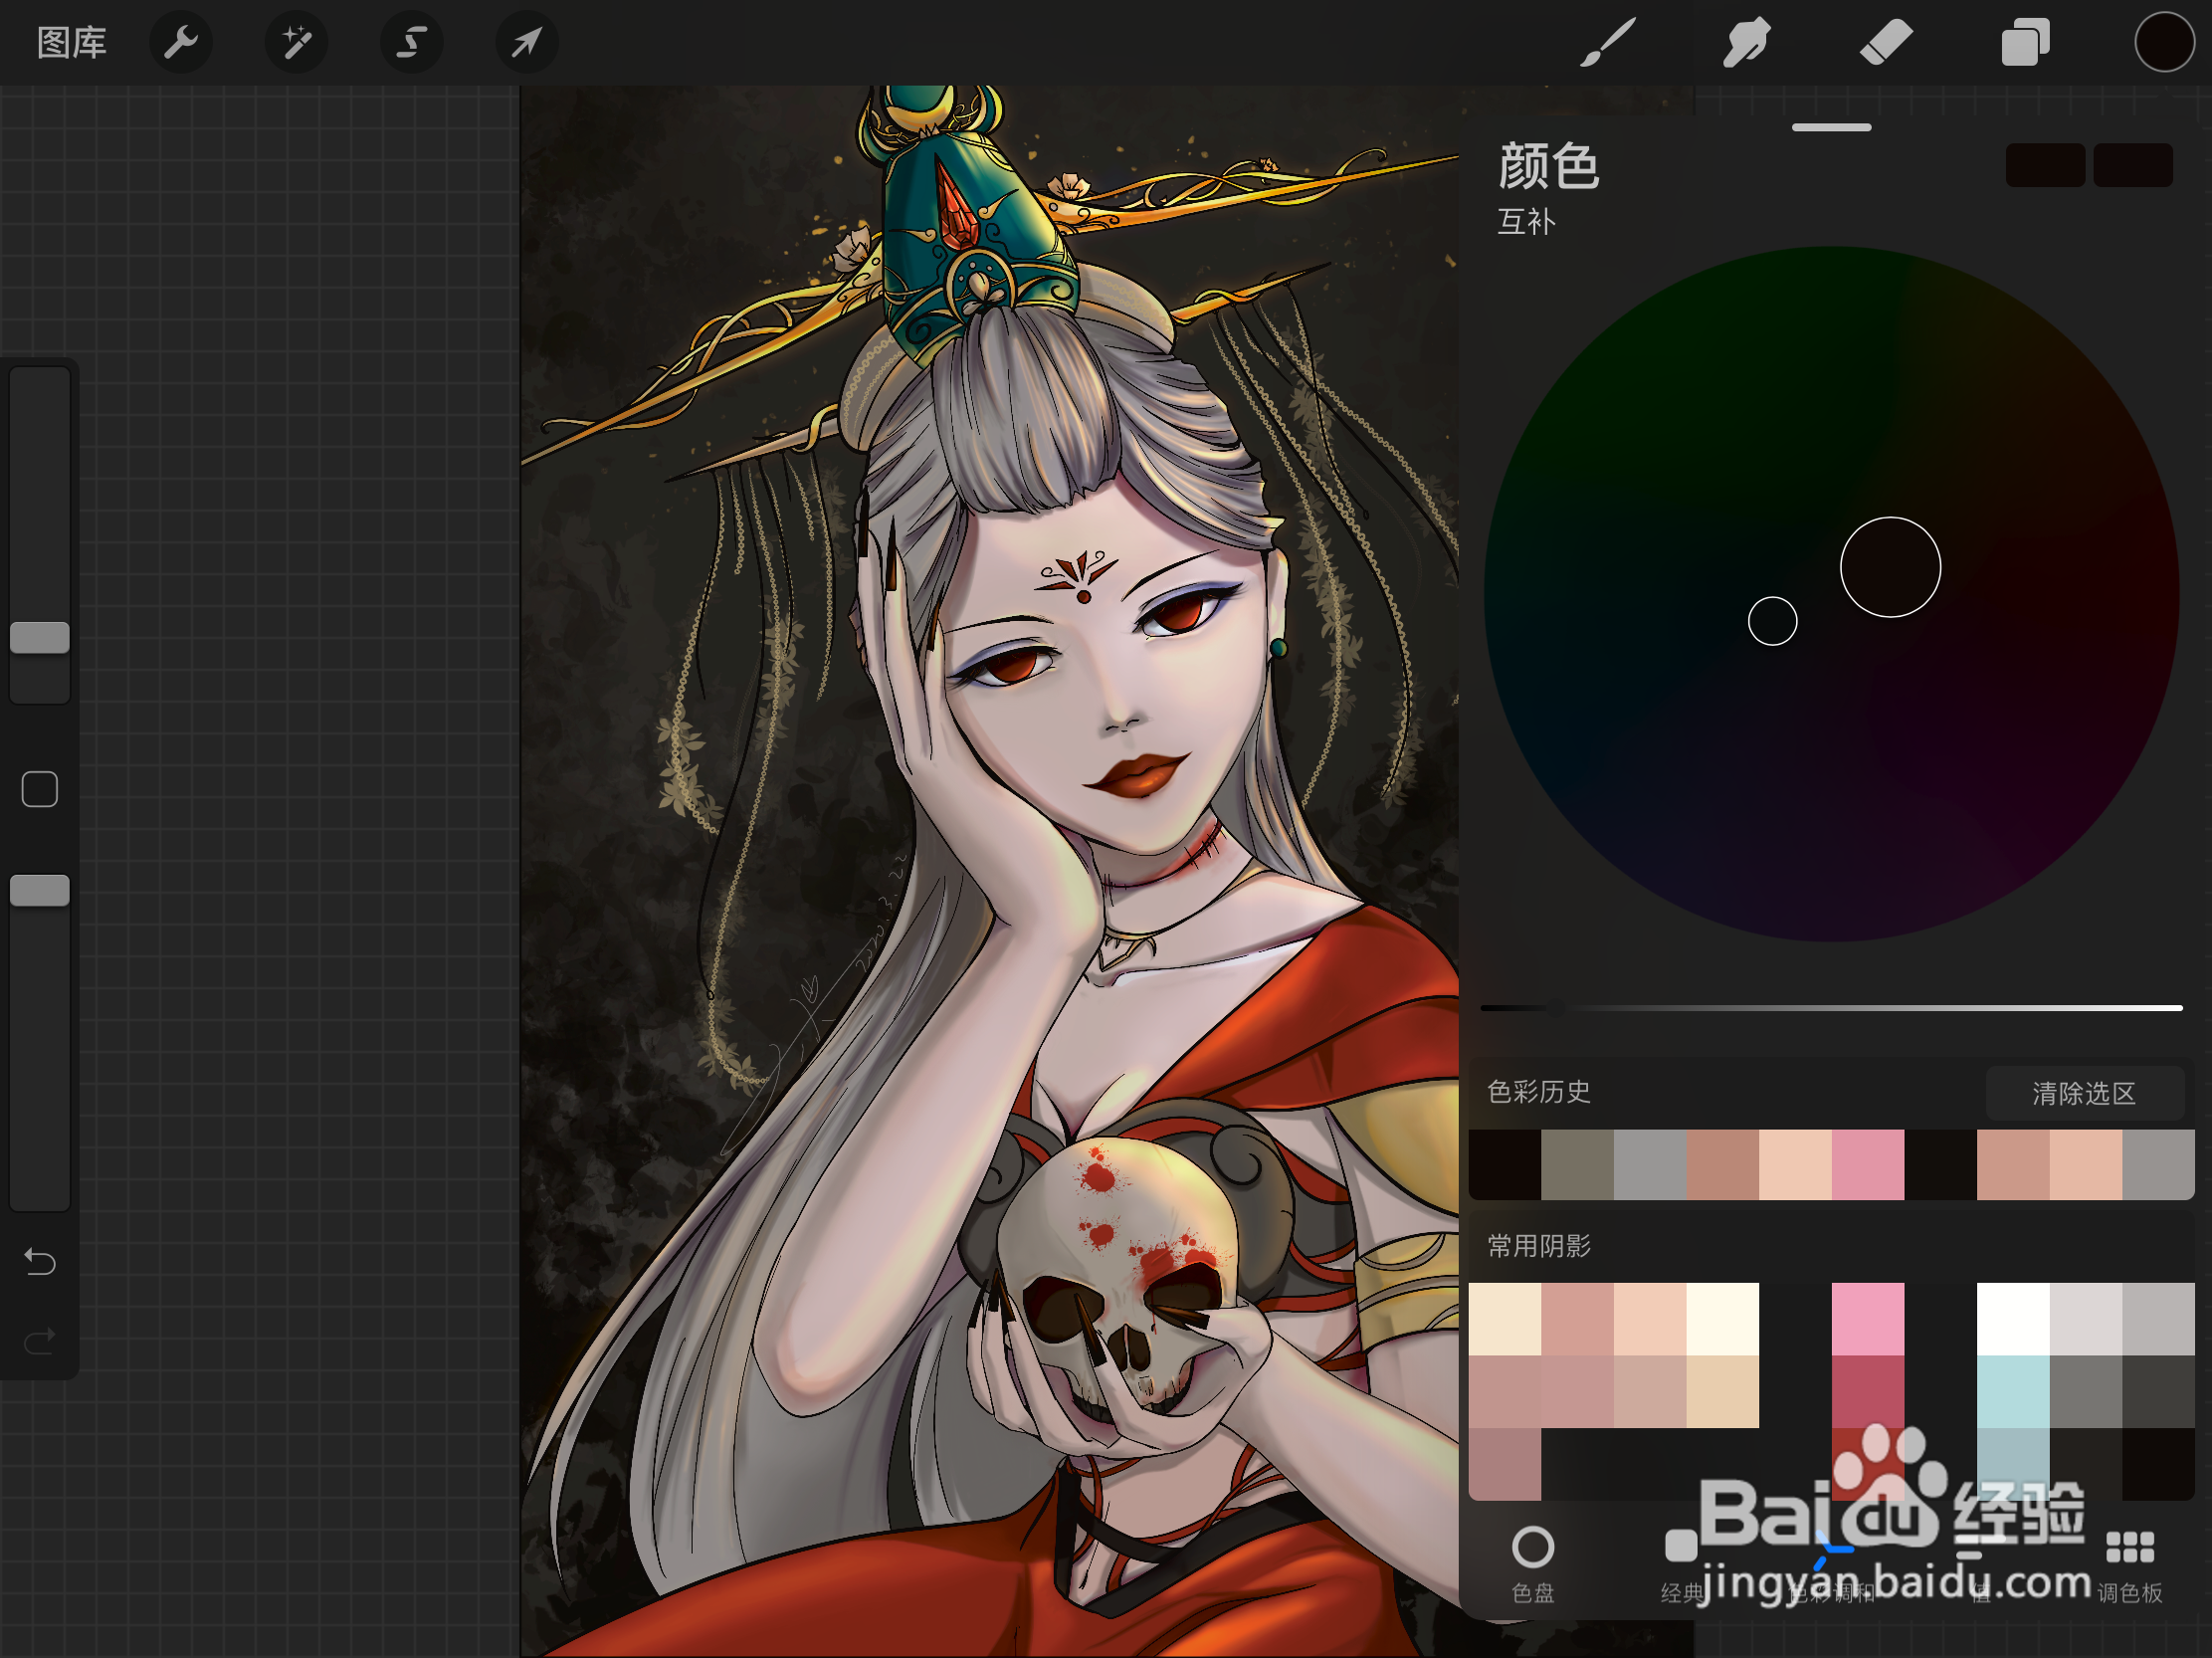Click the 常用阴影 palette title
The height and width of the screenshot is (1658, 2212).
tap(1539, 1246)
